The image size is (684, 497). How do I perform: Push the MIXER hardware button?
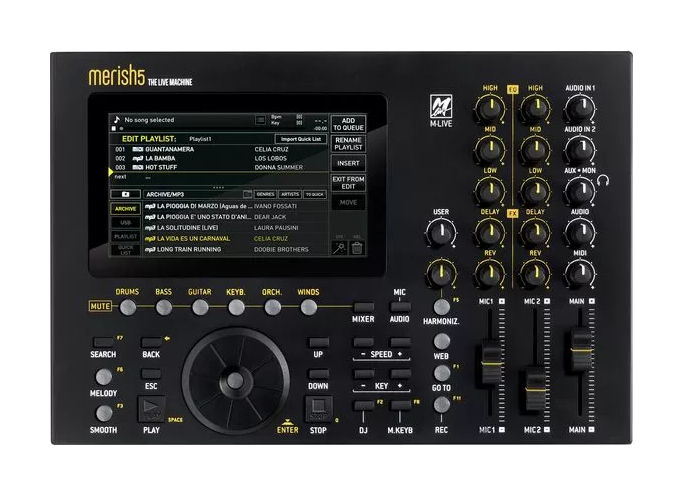coord(363,307)
